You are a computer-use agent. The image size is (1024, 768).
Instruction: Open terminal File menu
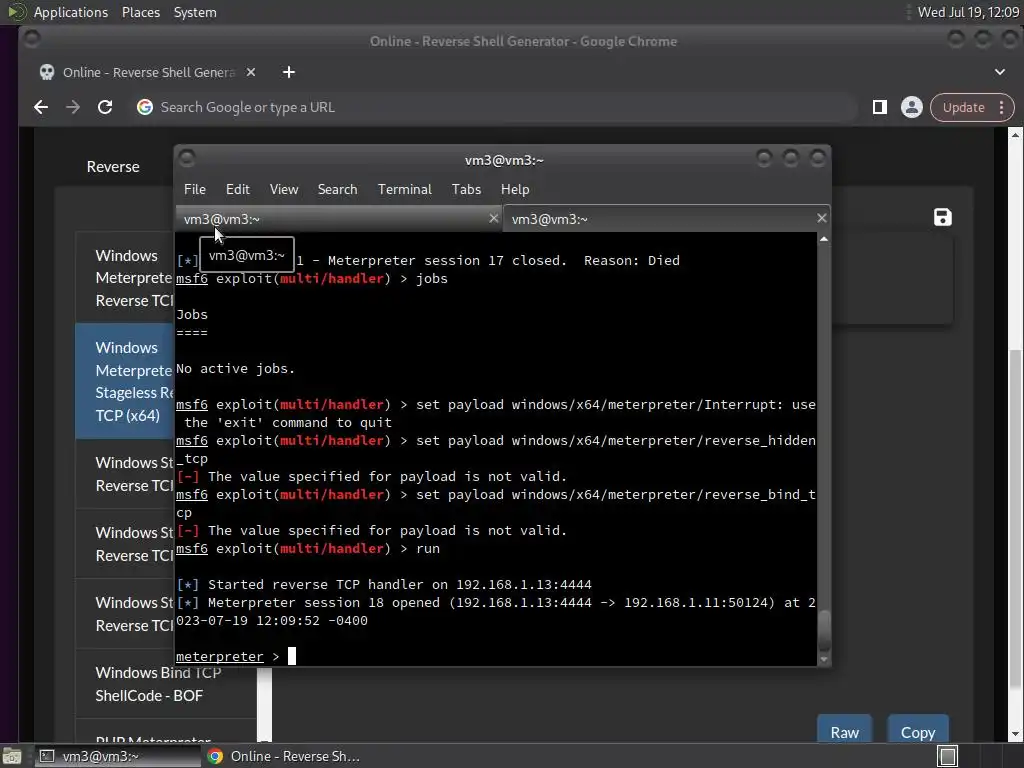tap(195, 189)
